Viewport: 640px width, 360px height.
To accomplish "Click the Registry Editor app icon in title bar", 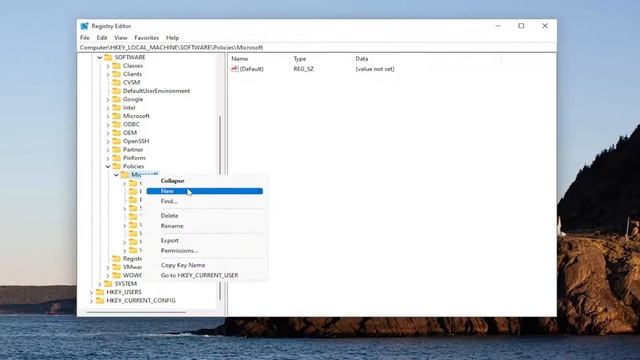I will [84, 26].
